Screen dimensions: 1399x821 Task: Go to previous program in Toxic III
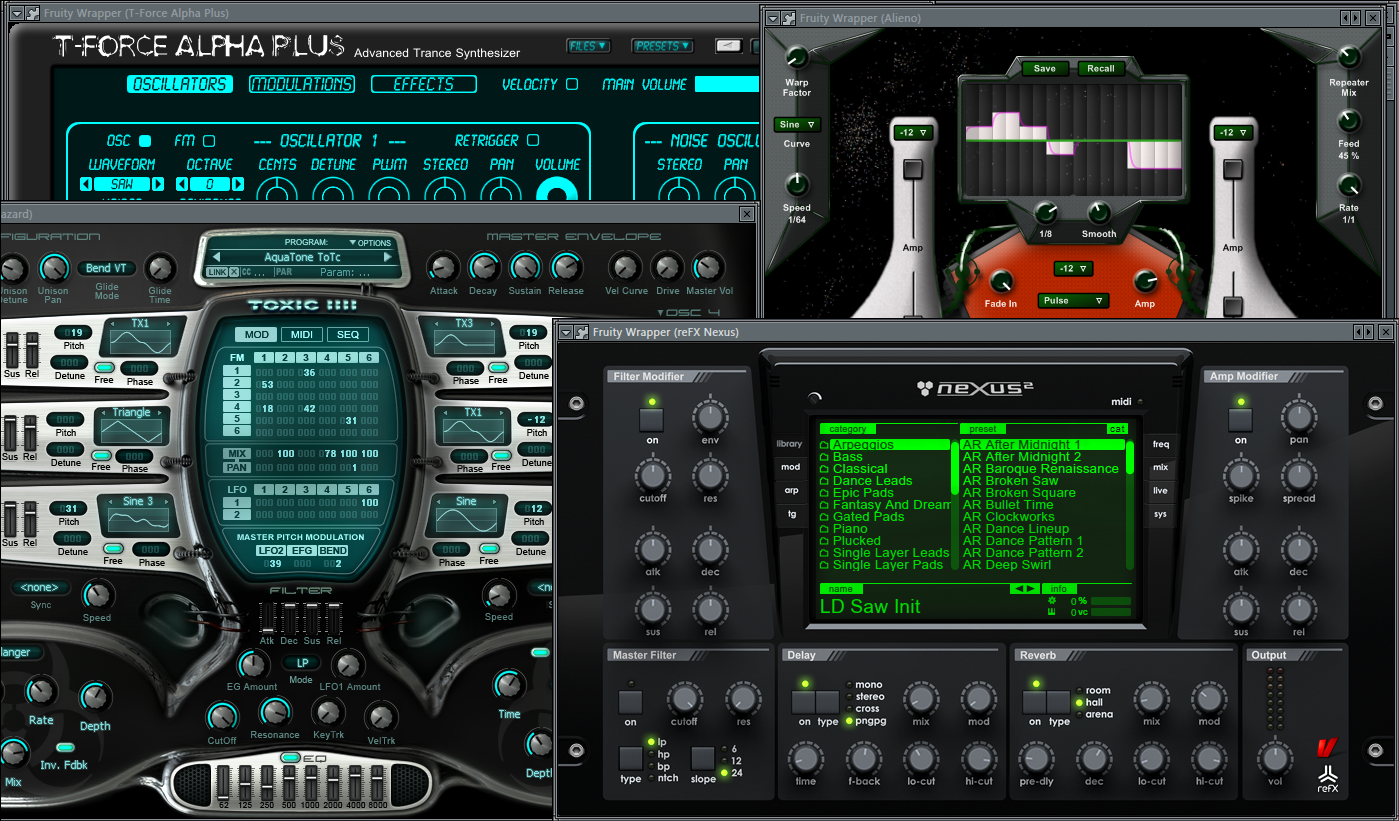coord(216,257)
